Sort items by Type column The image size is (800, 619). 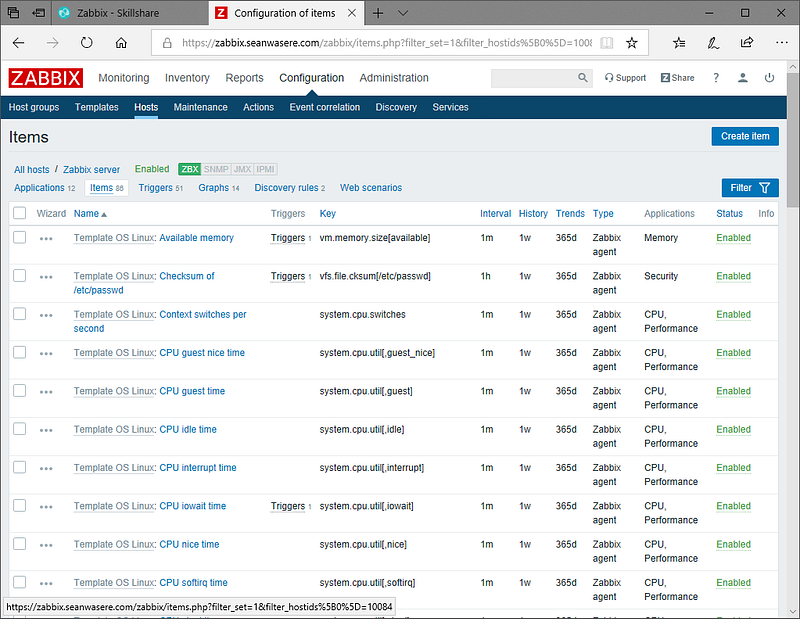[x=603, y=214]
